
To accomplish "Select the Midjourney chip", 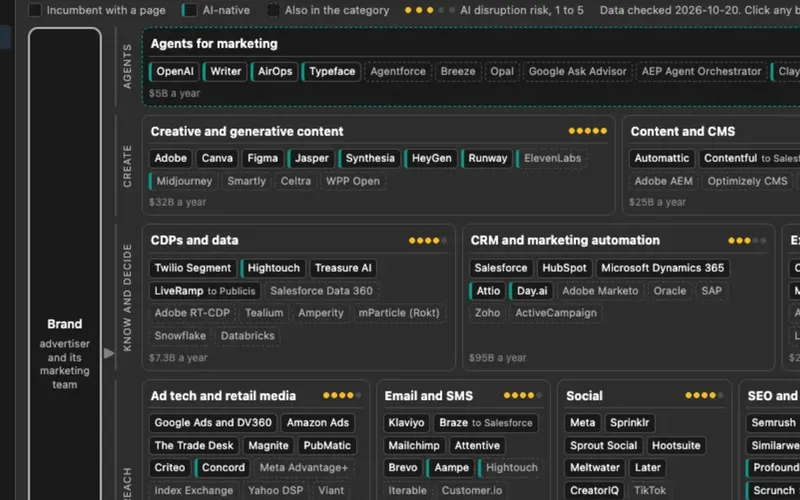I will pyautogui.click(x=184, y=181).
